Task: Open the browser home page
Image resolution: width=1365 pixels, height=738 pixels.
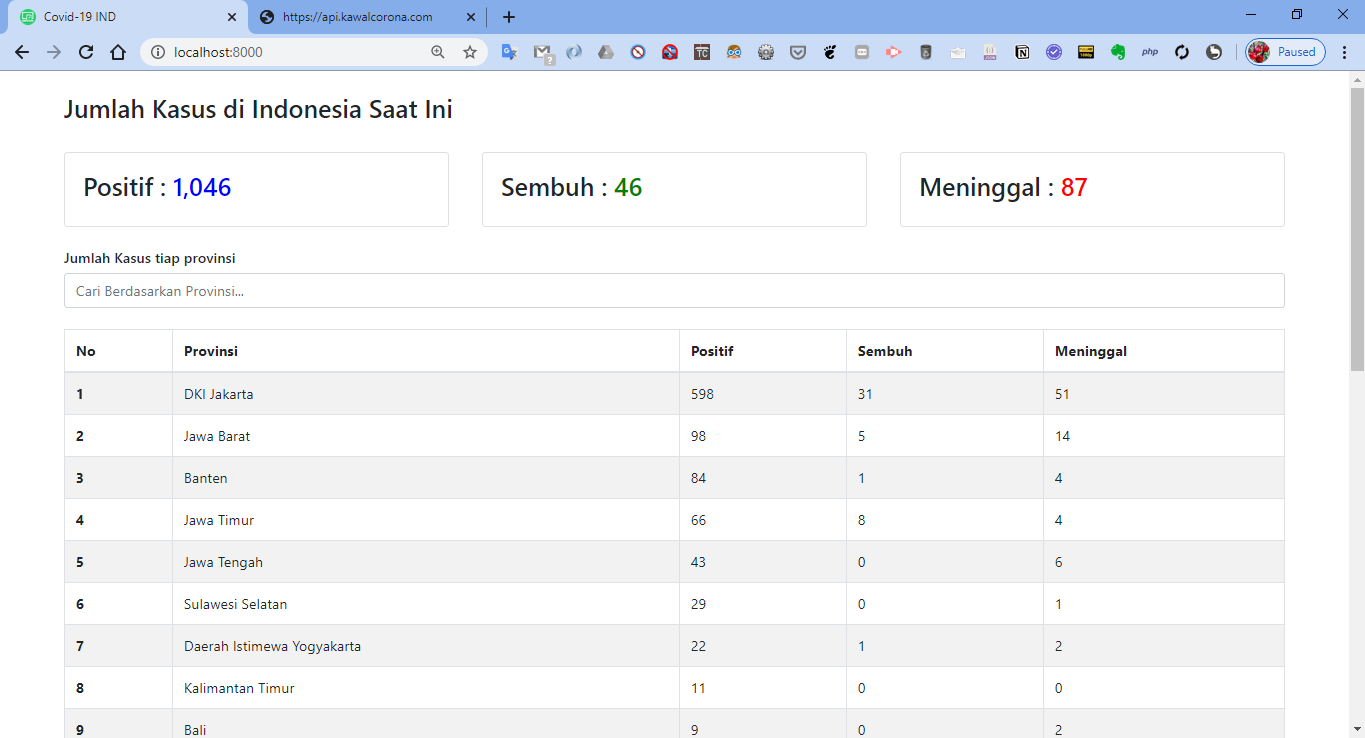Action: [118, 52]
